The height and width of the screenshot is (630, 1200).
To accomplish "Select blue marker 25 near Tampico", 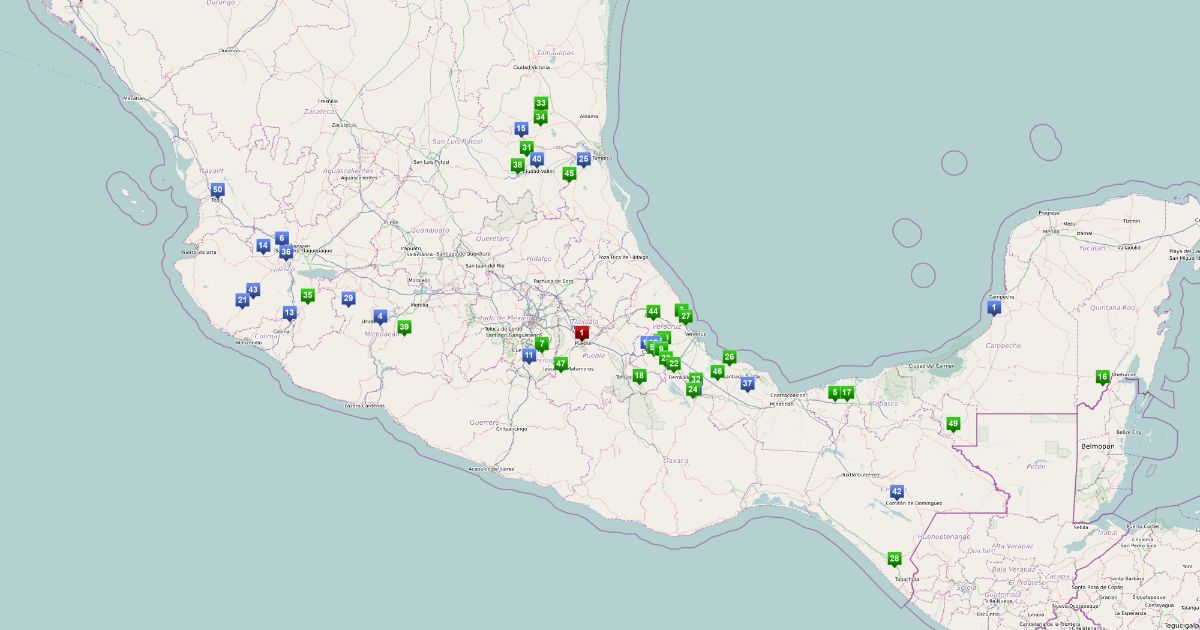I will [x=584, y=159].
